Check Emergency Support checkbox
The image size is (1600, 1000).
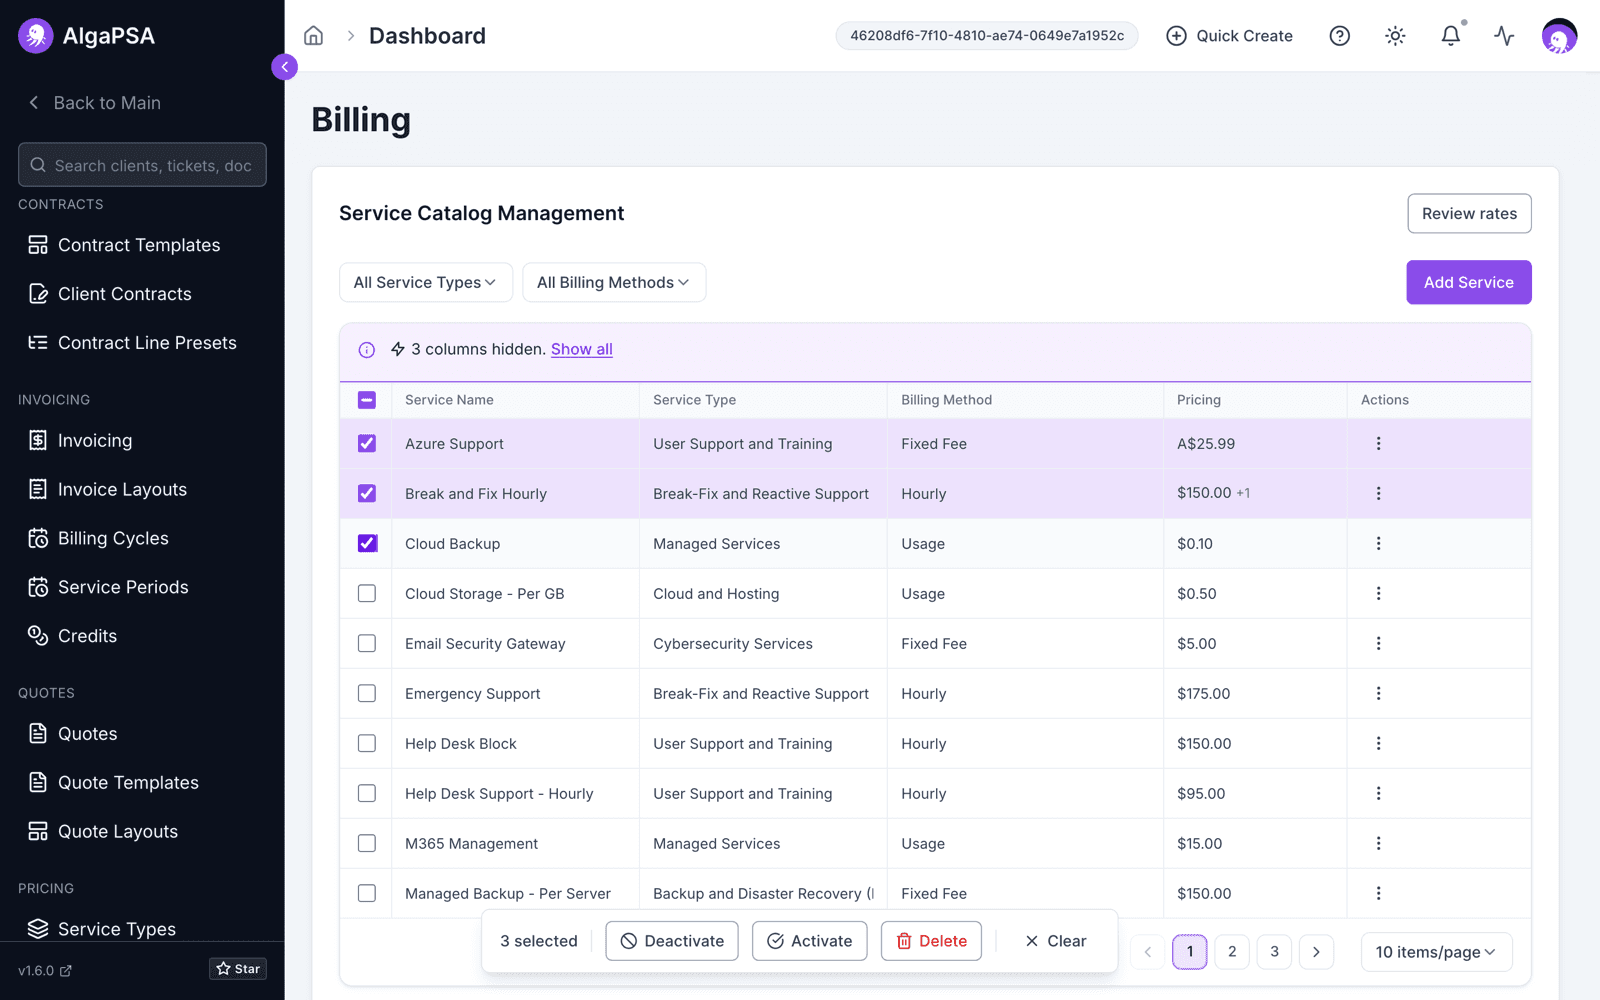point(367,694)
